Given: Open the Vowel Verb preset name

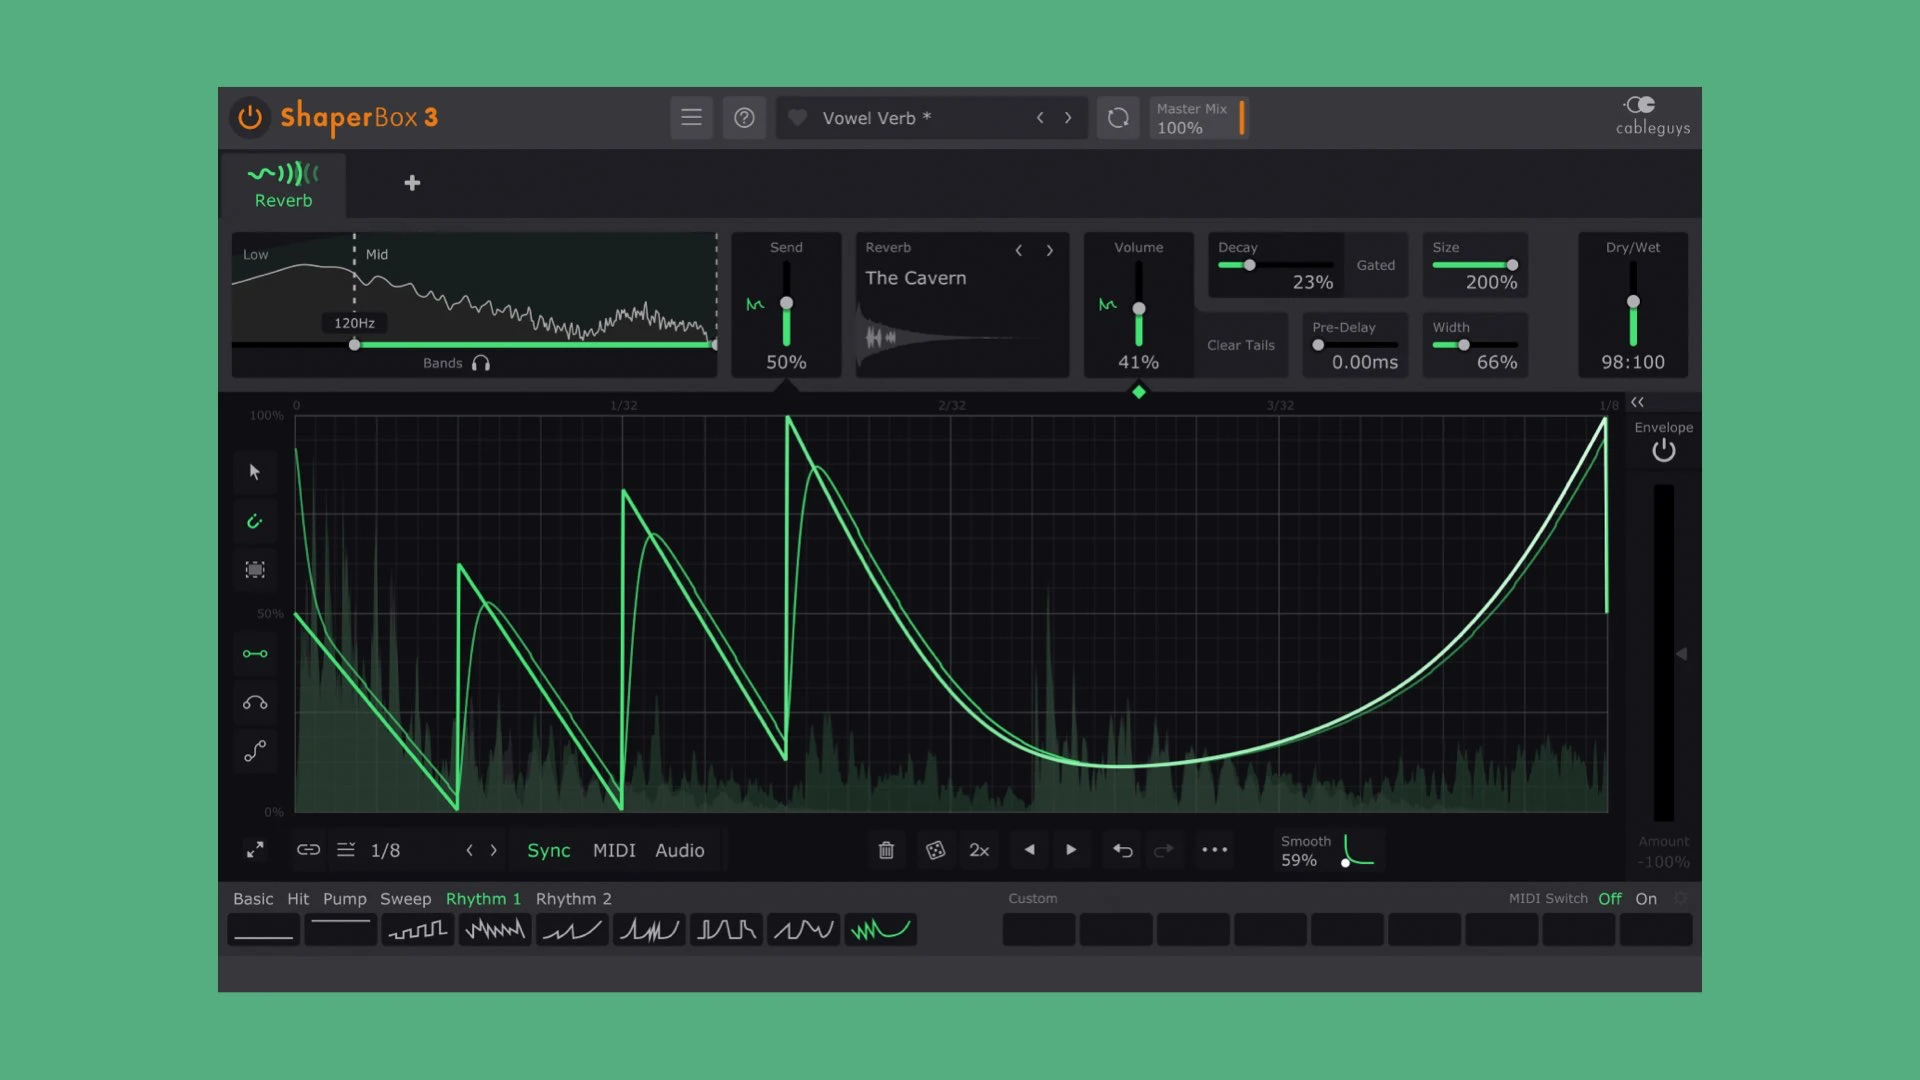Looking at the screenshot, I should (x=876, y=118).
